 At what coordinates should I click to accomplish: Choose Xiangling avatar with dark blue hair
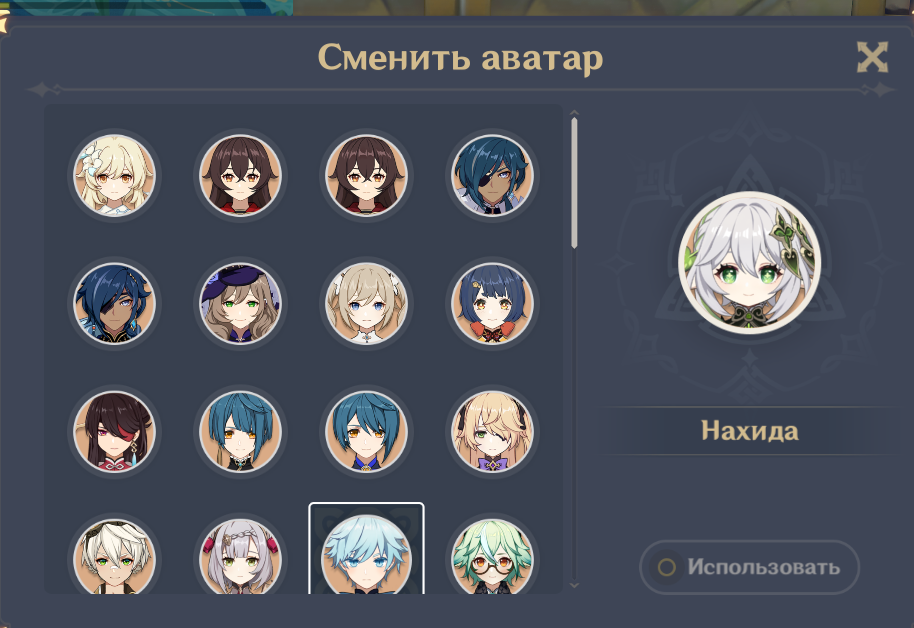(493, 303)
